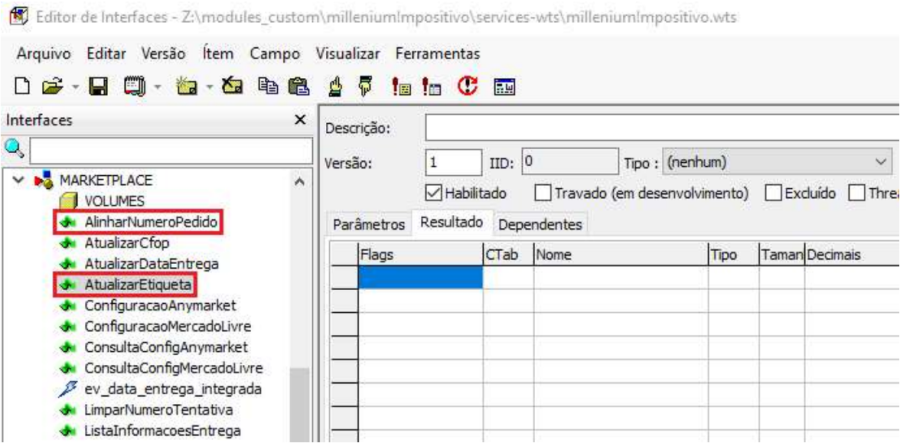Select the ConsultaConfigMercadoLivre interface
The height and width of the screenshot is (443, 900).
coord(174,368)
